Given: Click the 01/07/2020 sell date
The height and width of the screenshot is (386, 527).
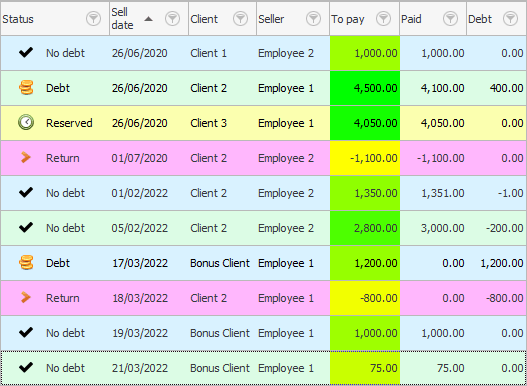Looking at the screenshot, I should [x=139, y=158].
